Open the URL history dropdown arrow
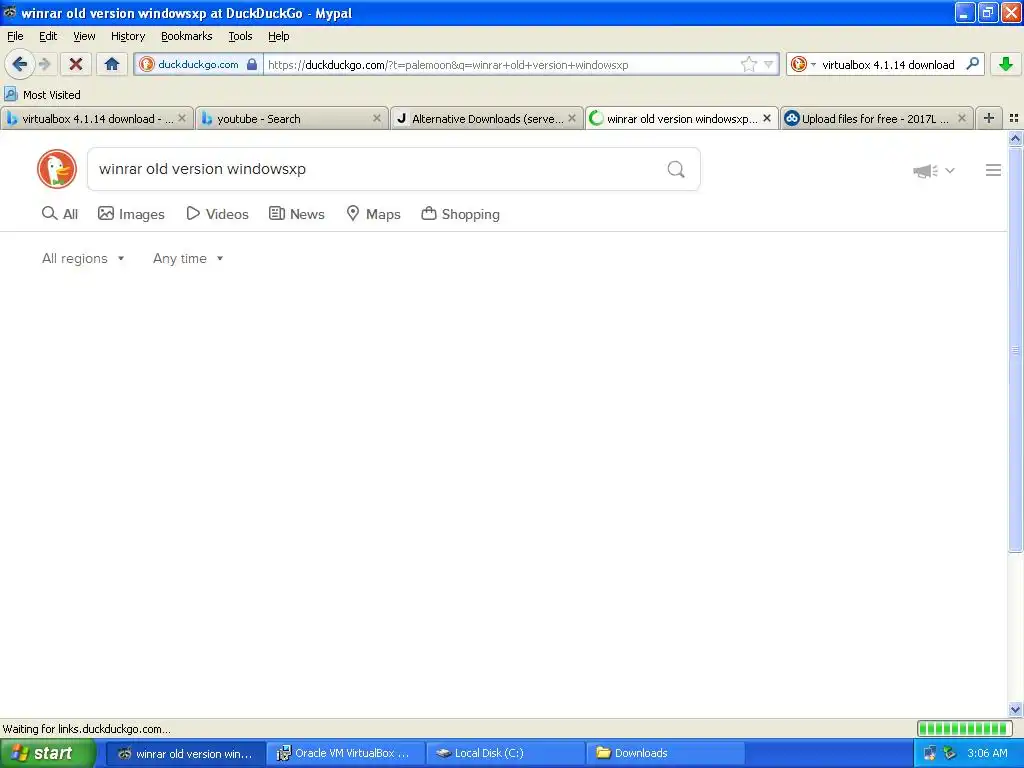Image resolution: width=1024 pixels, height=768 pixels. (x=769, y=64)
